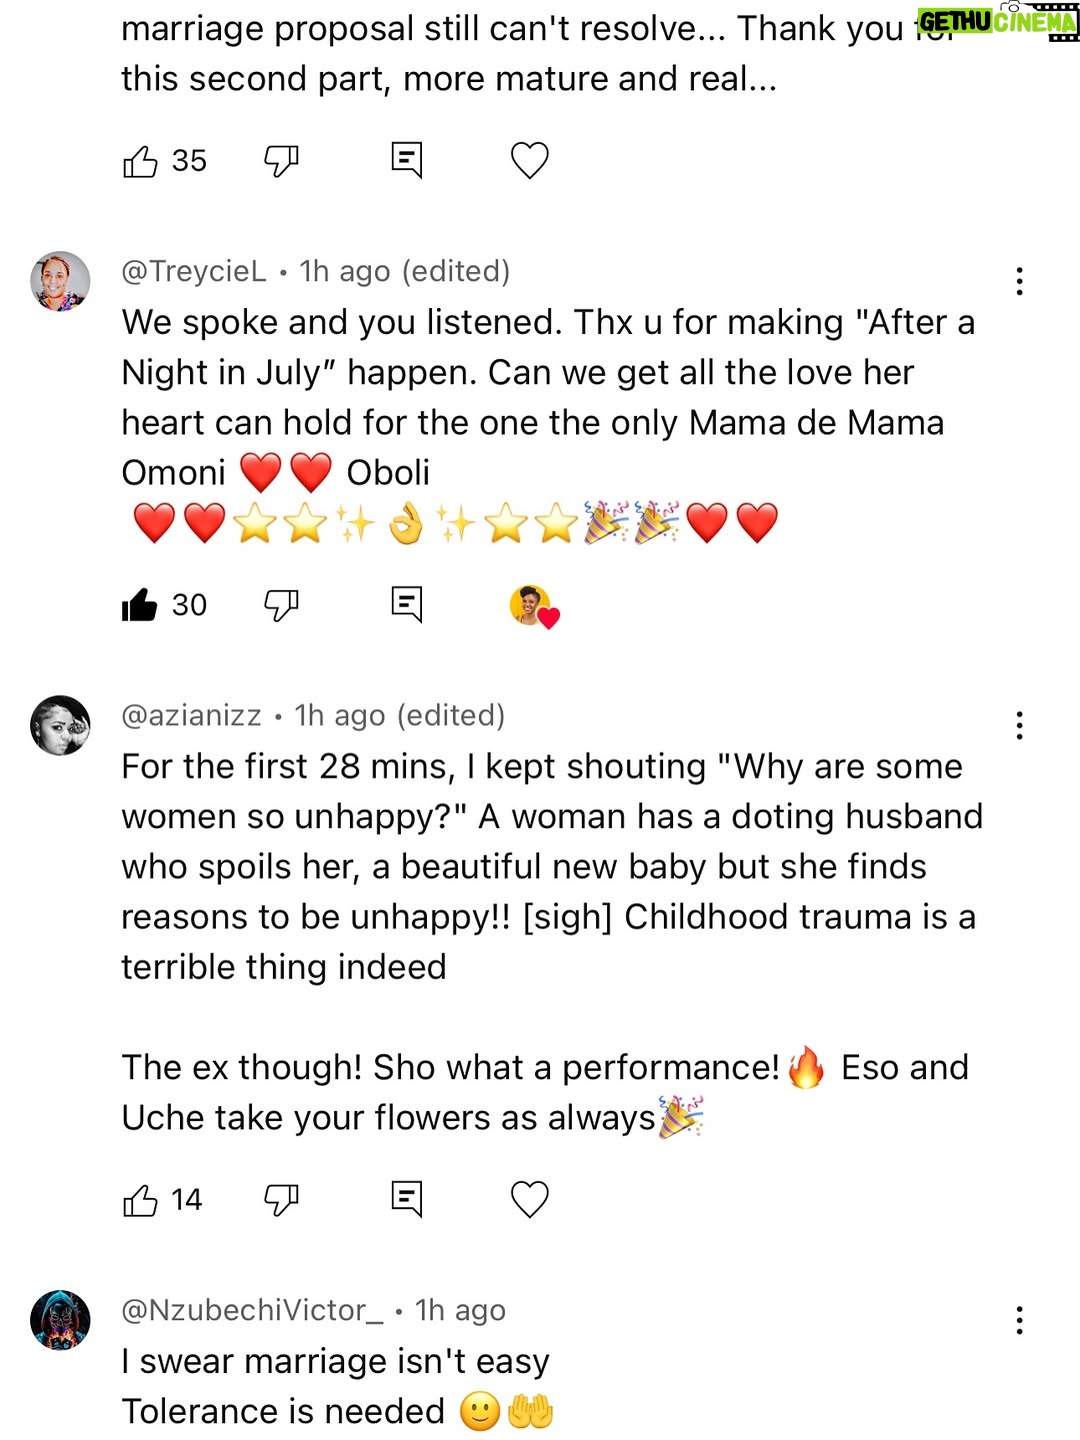This screenshot has height=1440, width=1080.
Task: Like the @azianizz comment with 14 likes
Action: point(140,1200)
